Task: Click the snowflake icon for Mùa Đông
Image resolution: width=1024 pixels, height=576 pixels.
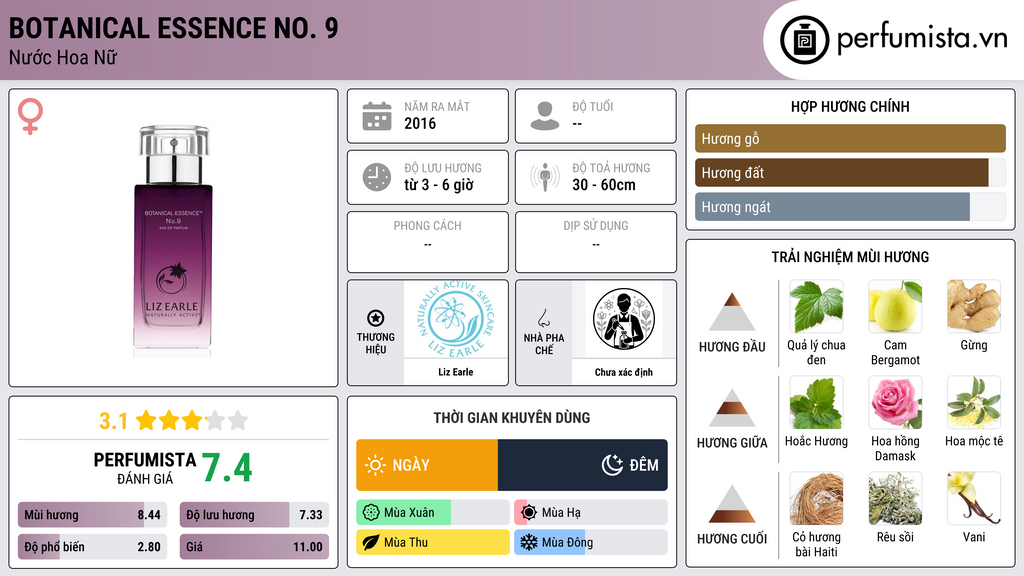Action: tap(529, 542)
